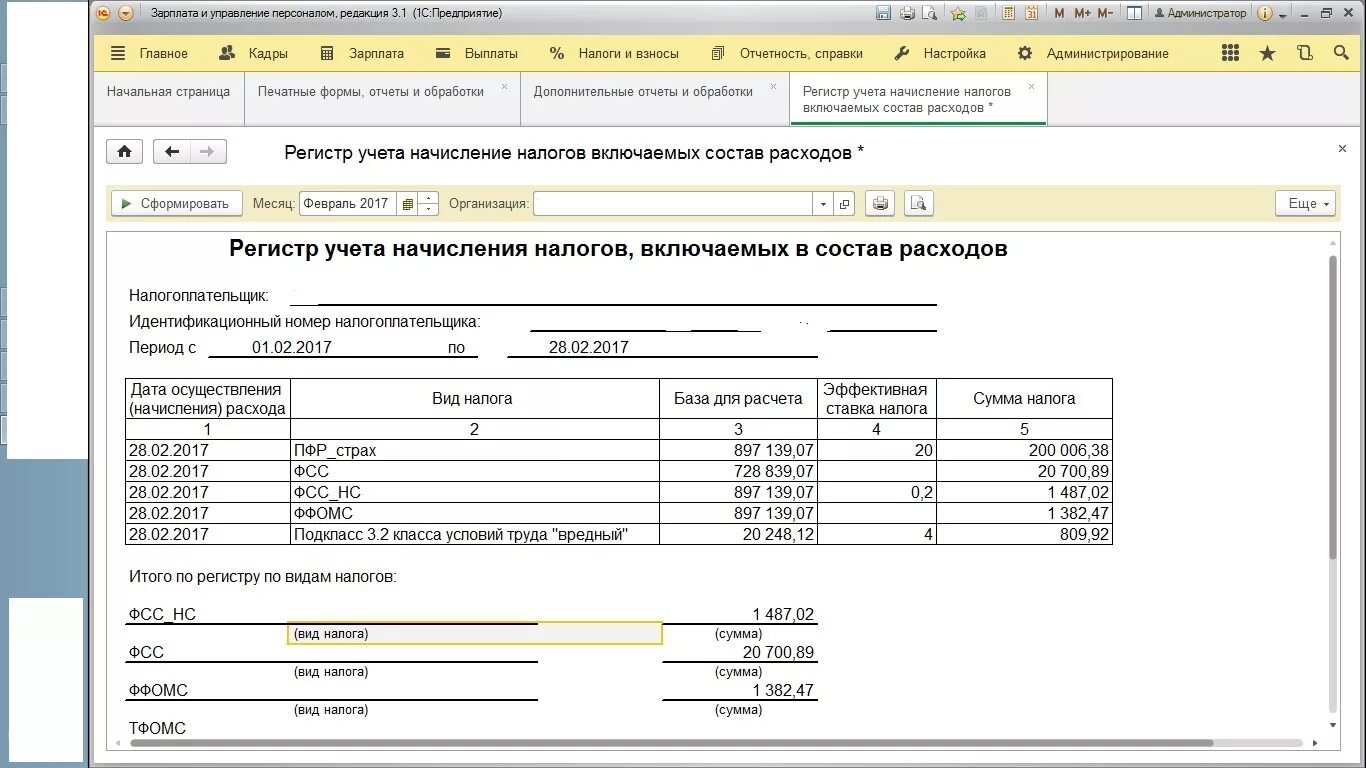Open the calendar tool
This screenshot has height=768, width=1366.
click(1031, 13)
